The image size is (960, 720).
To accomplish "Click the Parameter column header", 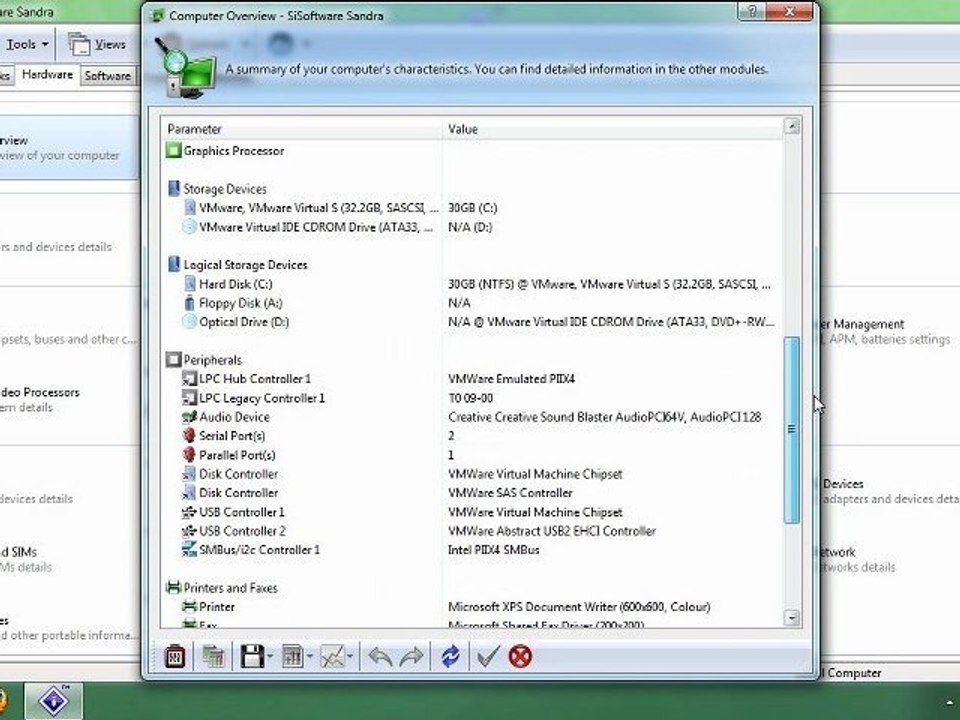I will point(301,129).
